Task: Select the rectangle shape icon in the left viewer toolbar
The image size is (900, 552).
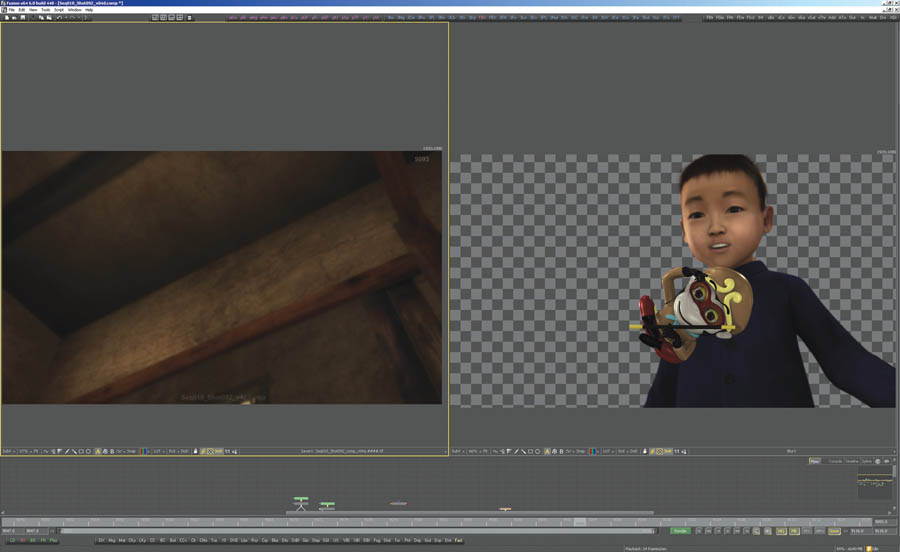Action: [80, 451]
